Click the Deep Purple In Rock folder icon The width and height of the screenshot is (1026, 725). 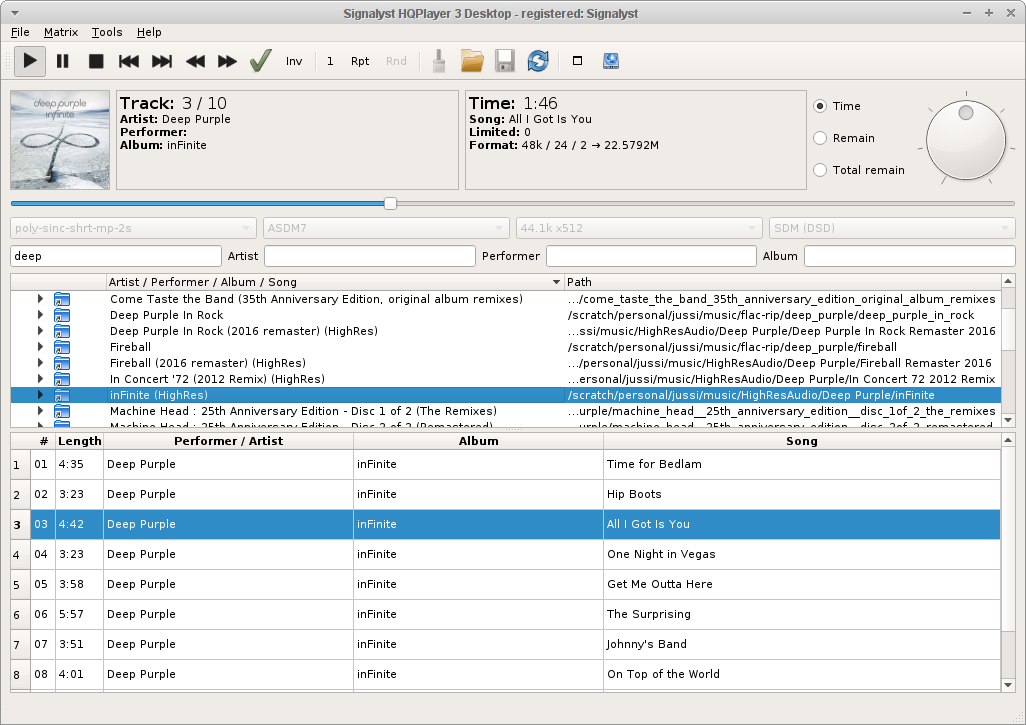pos(62,315)
